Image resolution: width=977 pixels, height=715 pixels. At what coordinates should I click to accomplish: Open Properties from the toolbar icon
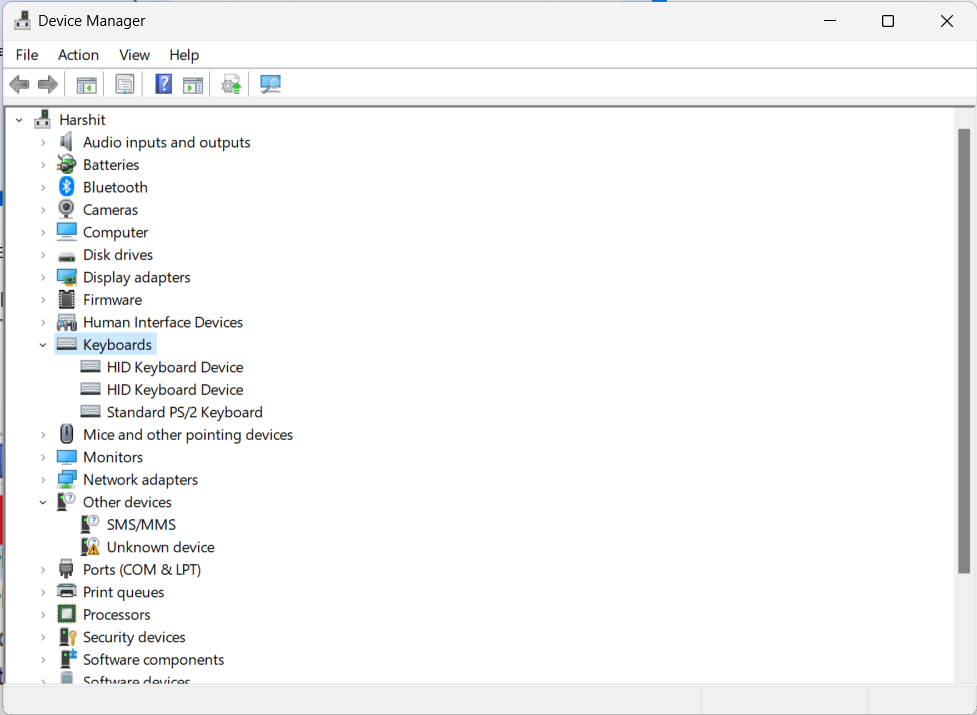(125, 85)
